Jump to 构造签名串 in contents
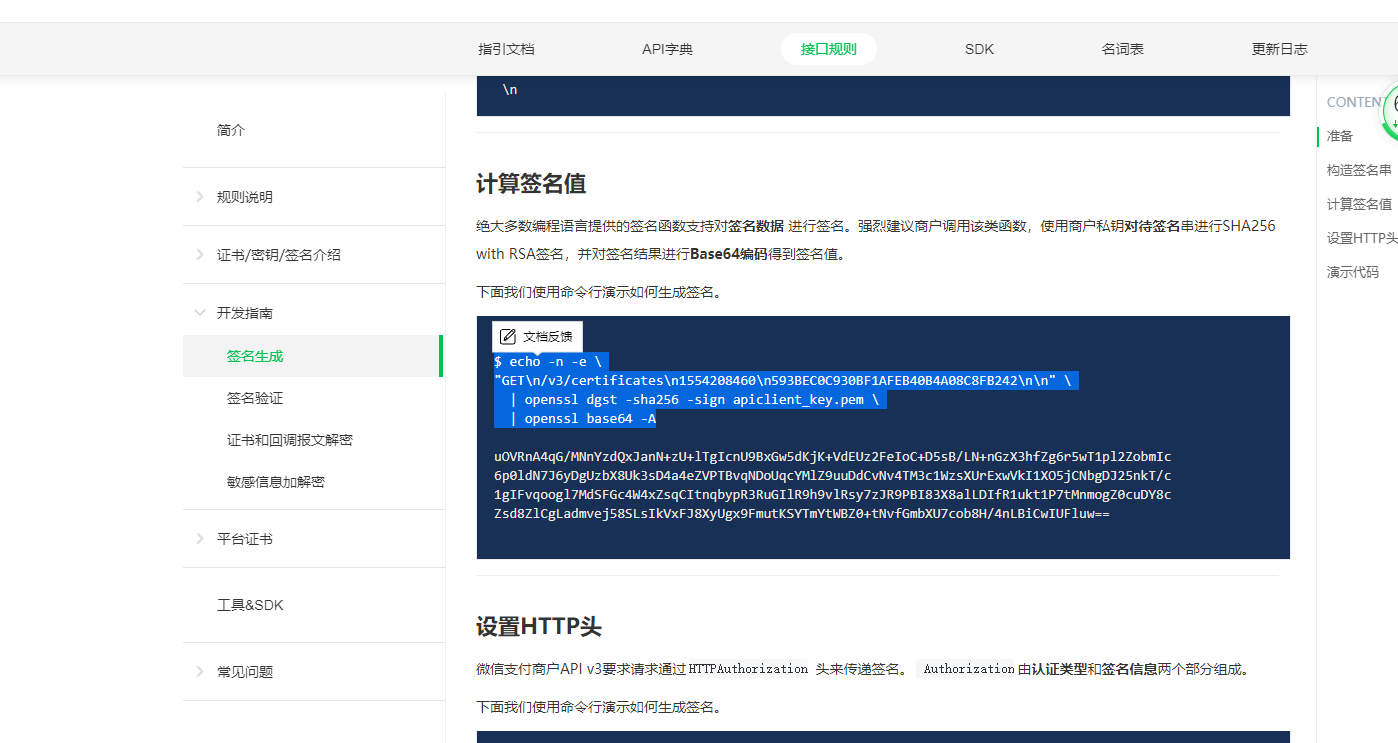 (1359, 170)
